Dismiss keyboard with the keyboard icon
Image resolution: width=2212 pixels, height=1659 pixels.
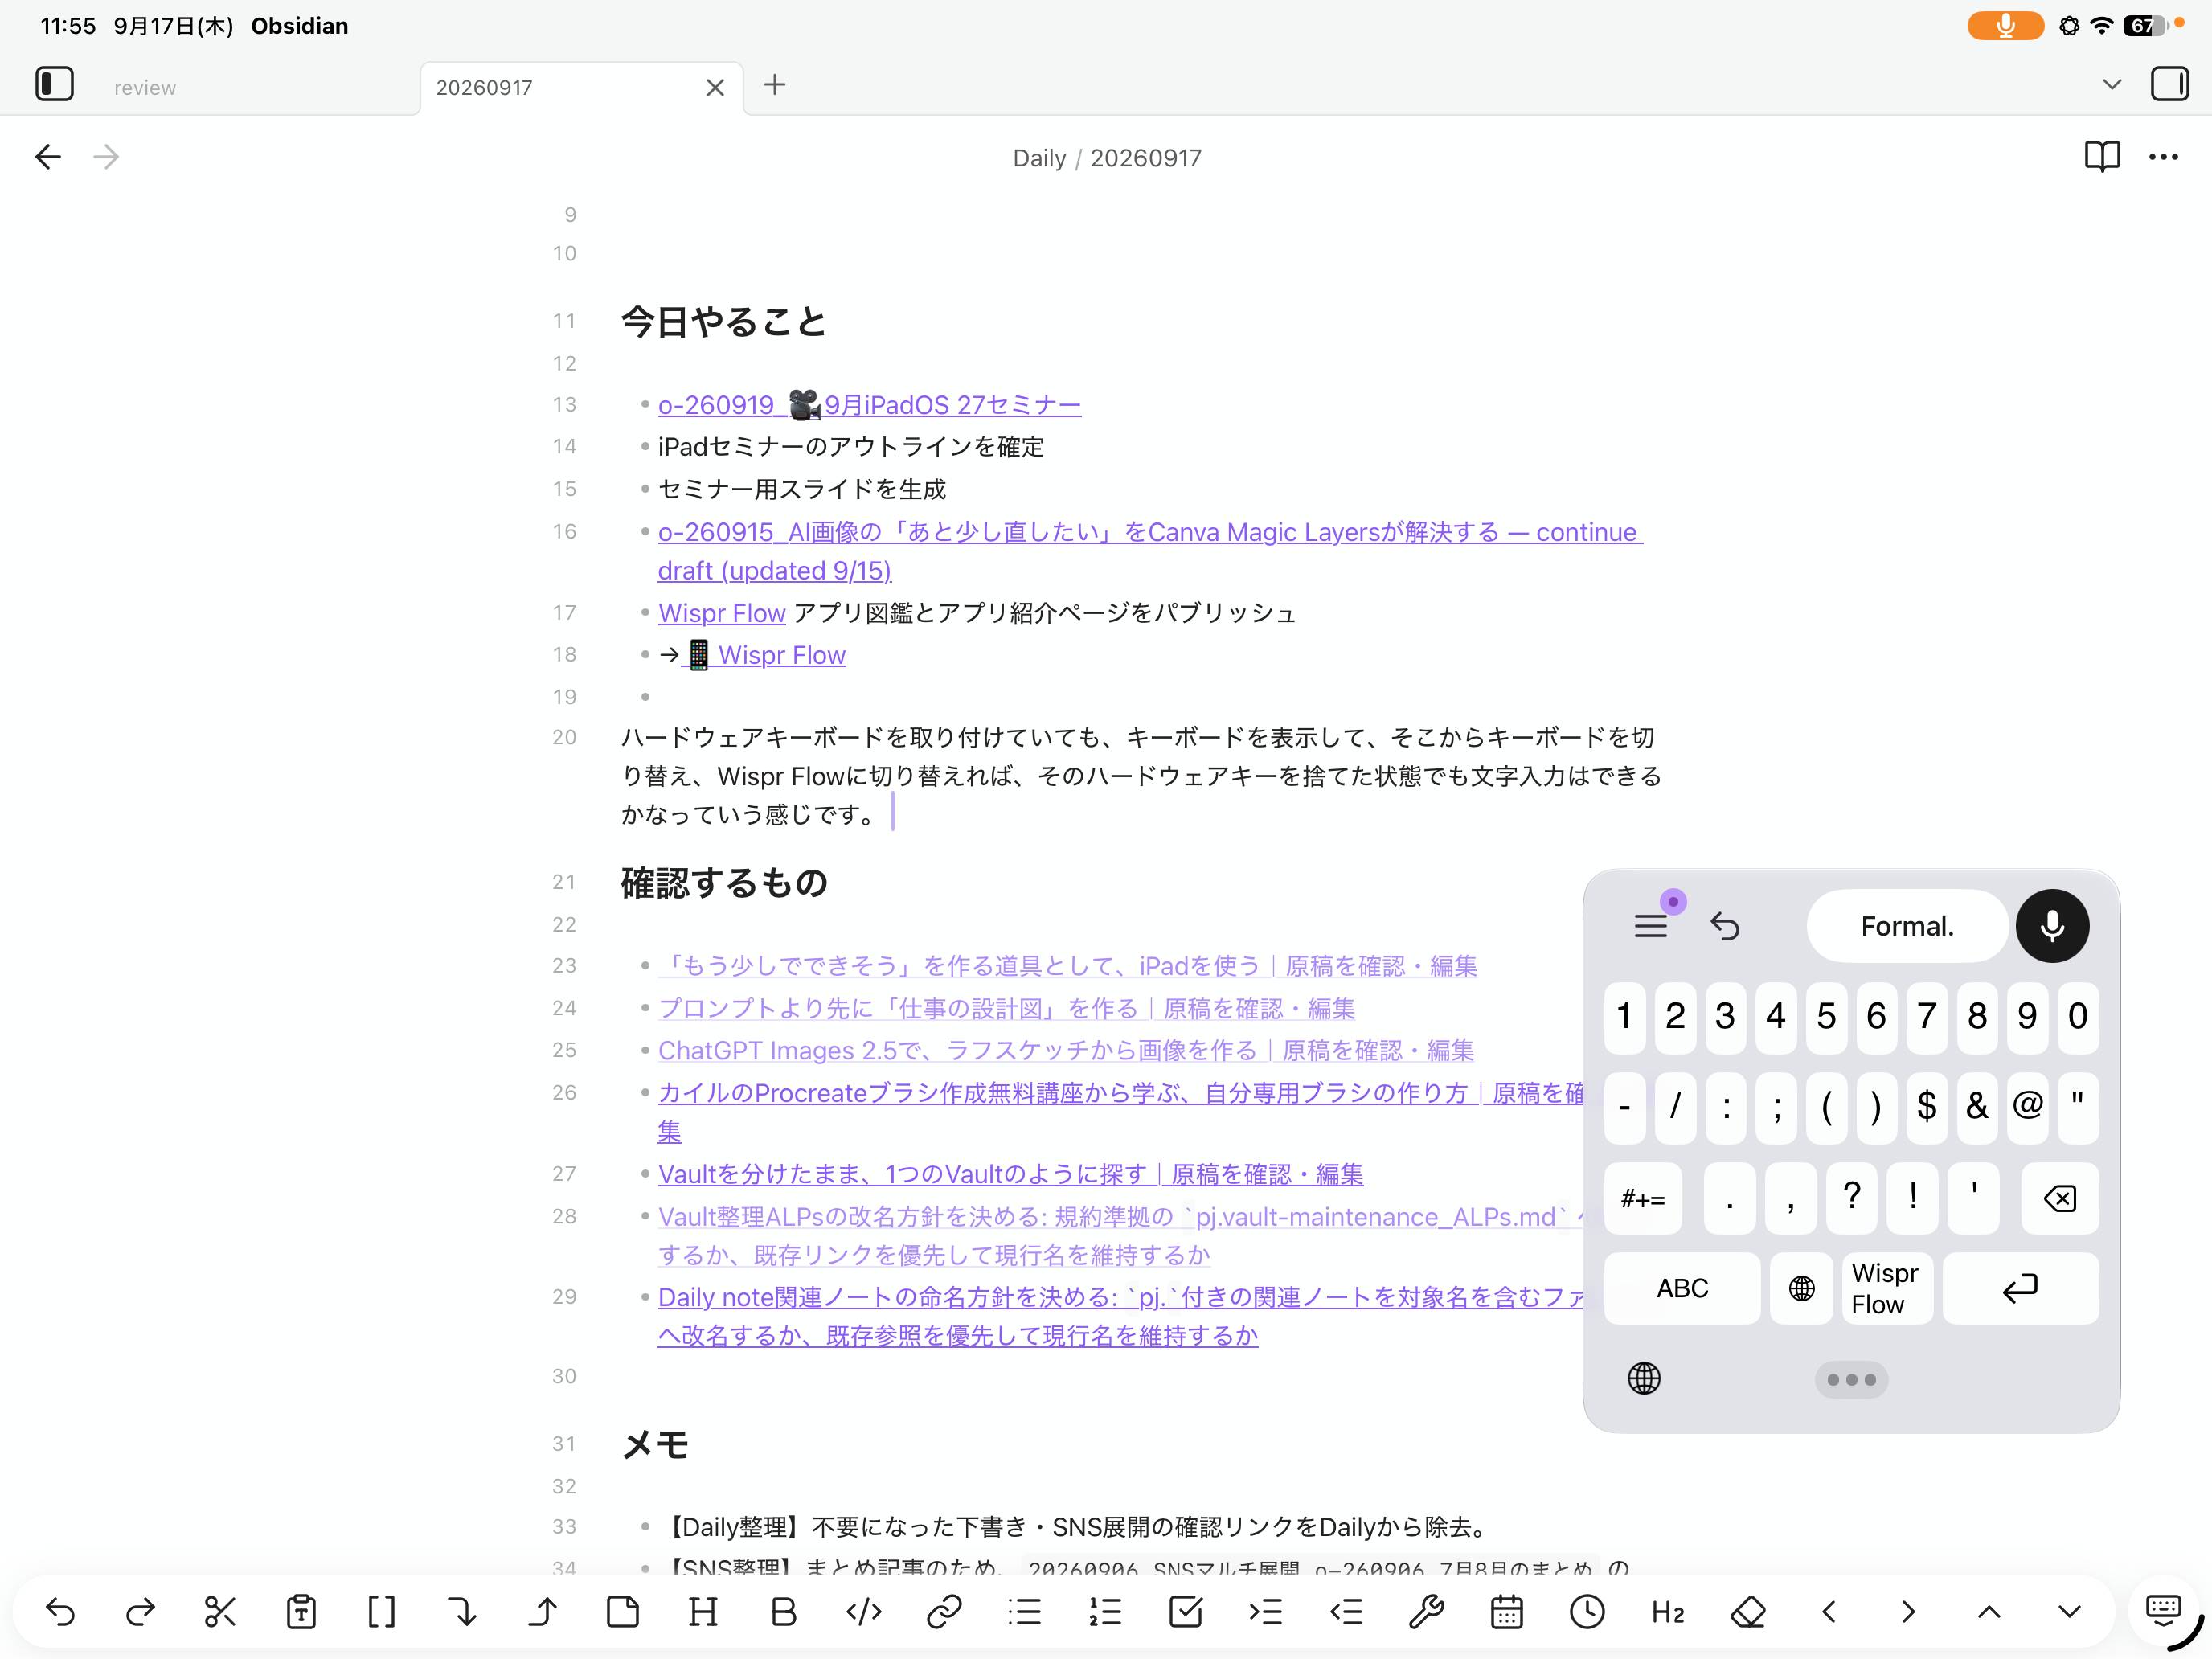tap(2163, 1609)
